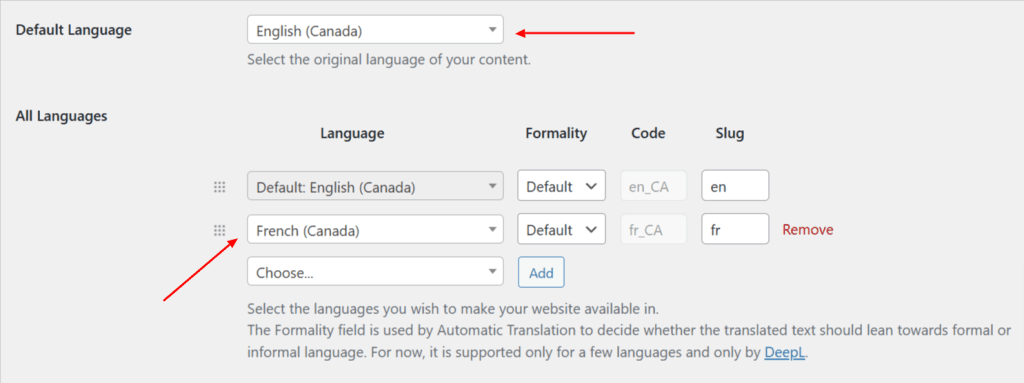The height and width of the screenshot is (383, 1024).
Task: Click the en_CA code field
Action: tap(653, 186)
